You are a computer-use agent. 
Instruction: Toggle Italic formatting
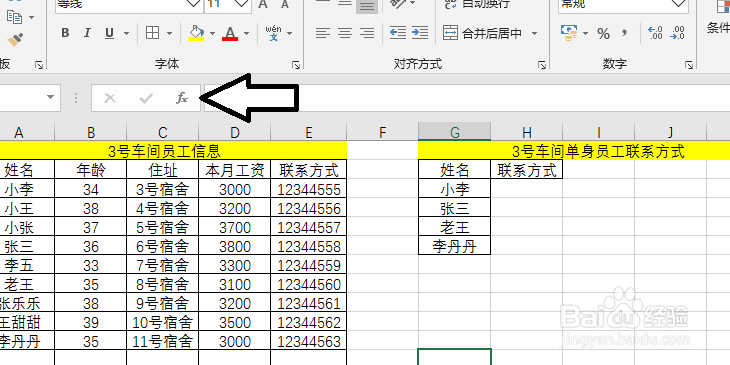coord(87,33)
